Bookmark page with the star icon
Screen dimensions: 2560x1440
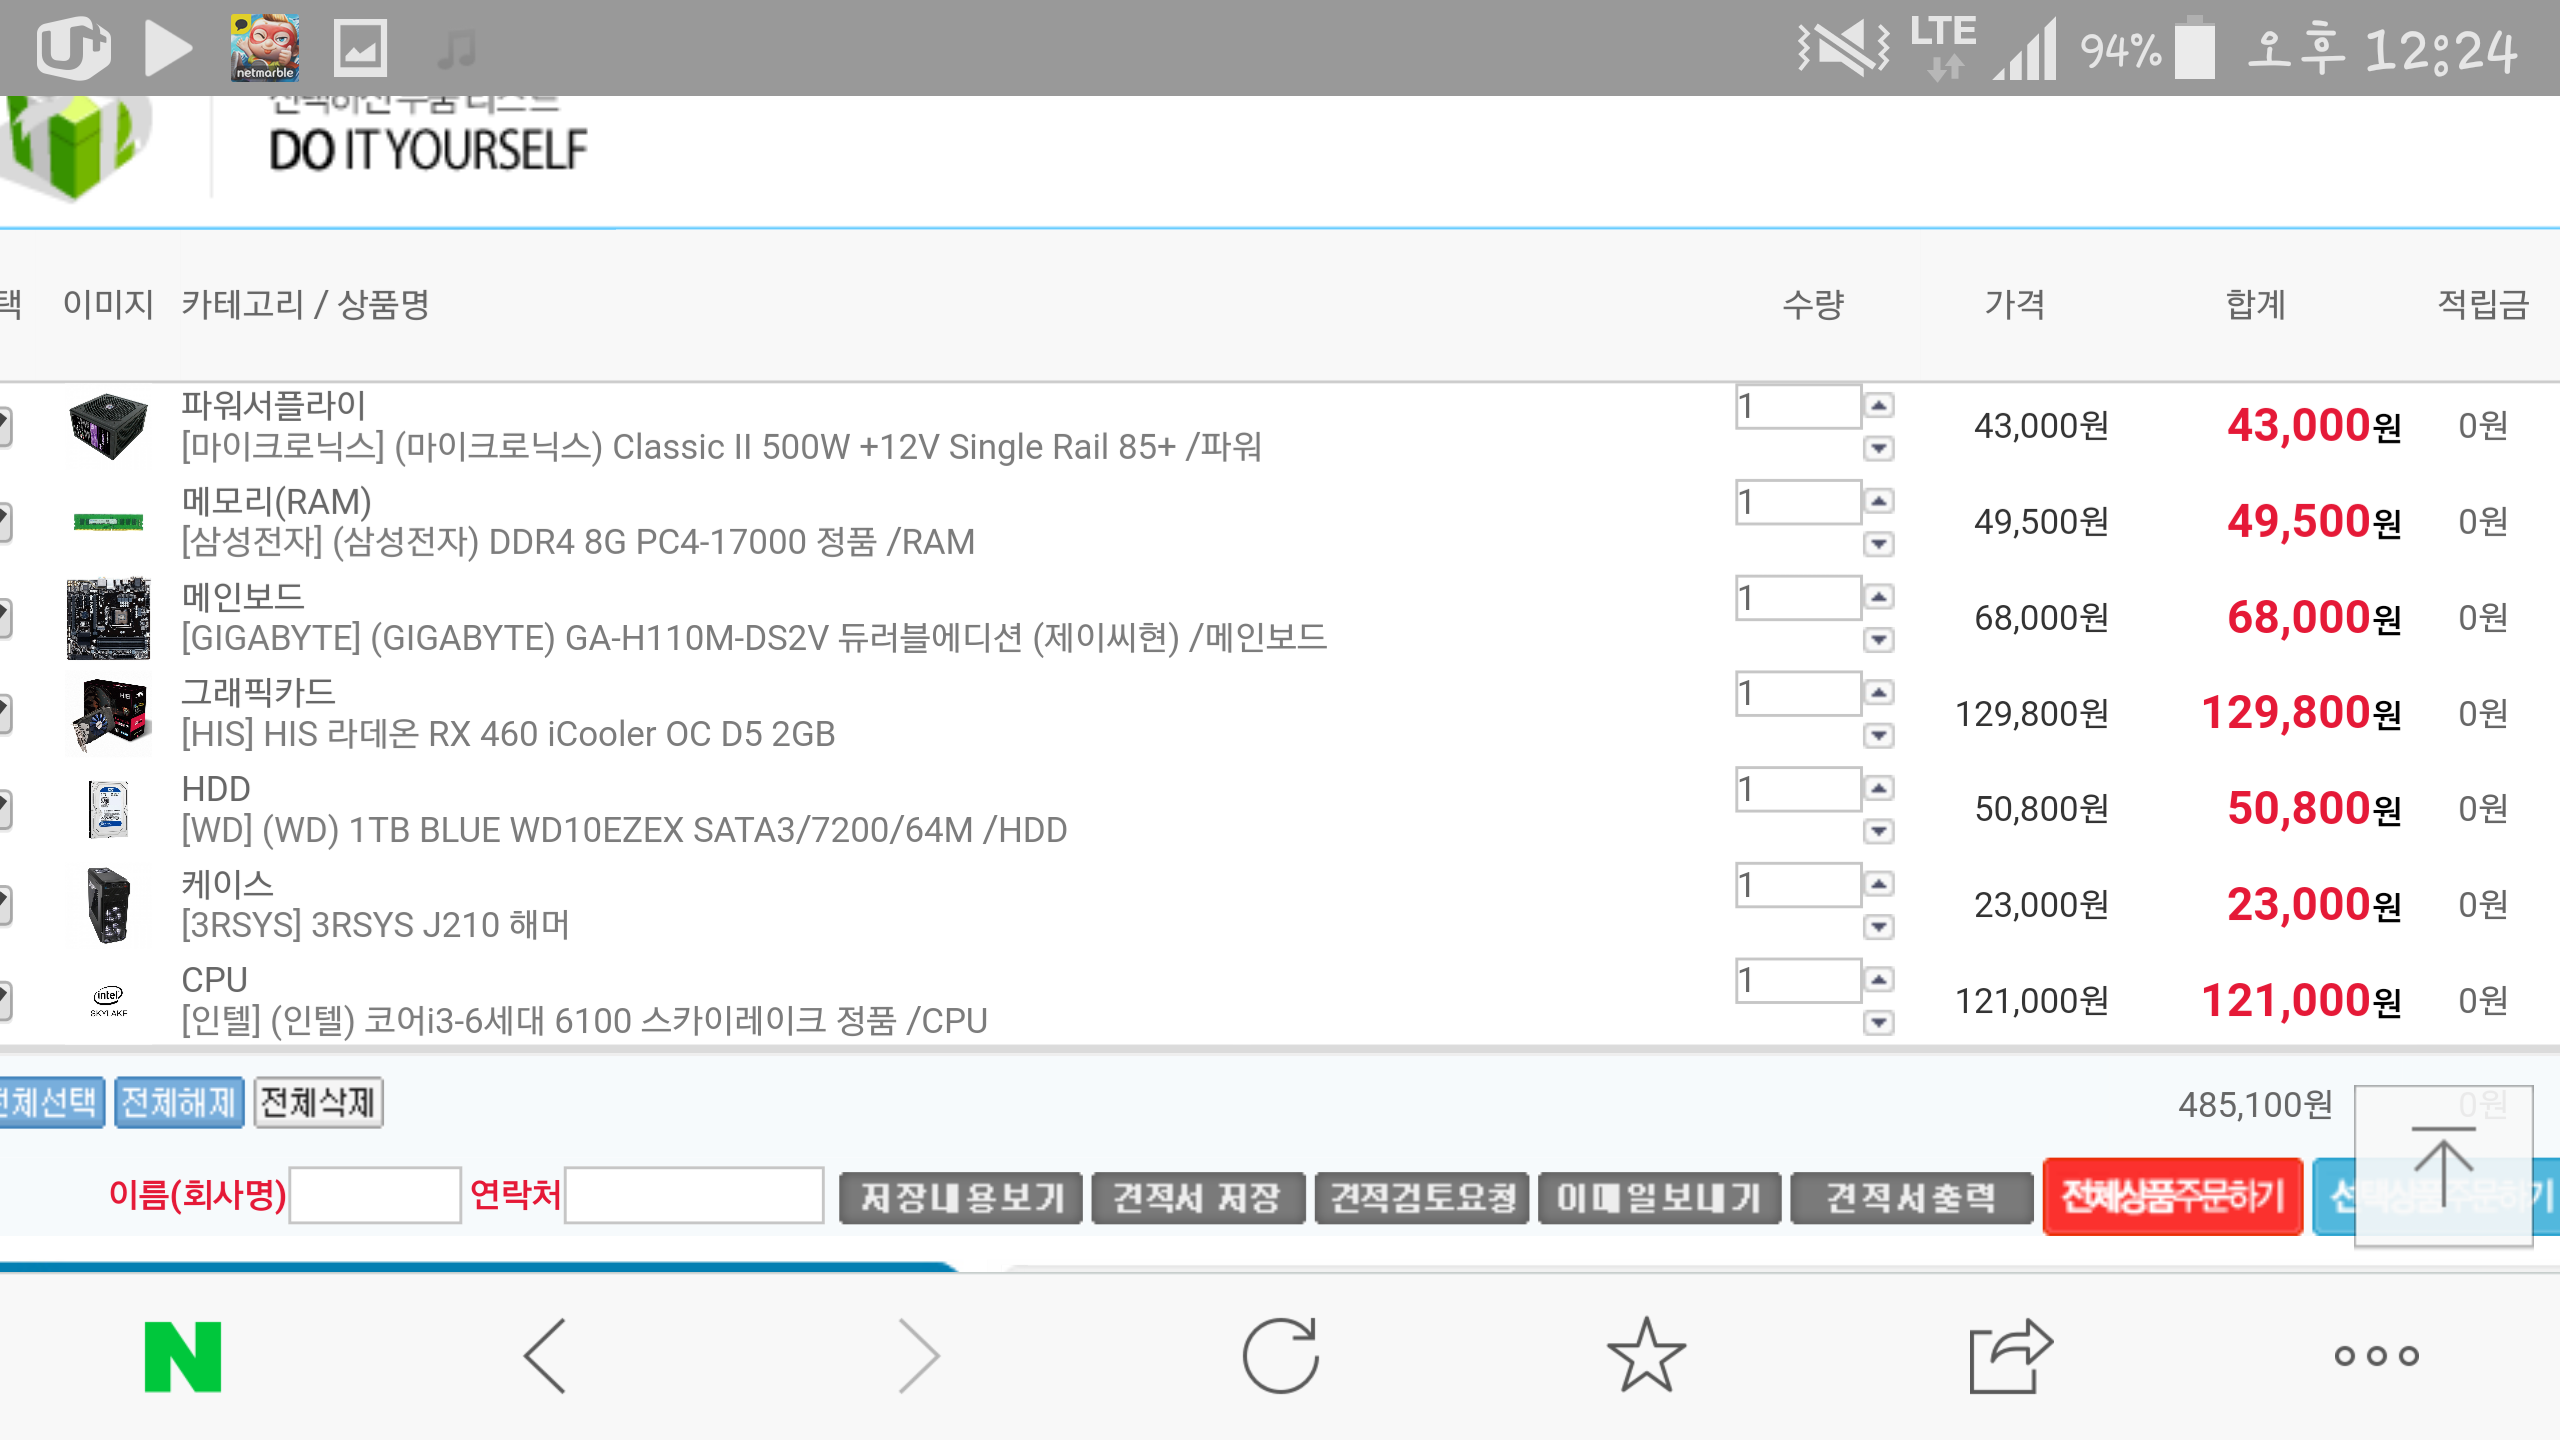pos(1646,1356)
